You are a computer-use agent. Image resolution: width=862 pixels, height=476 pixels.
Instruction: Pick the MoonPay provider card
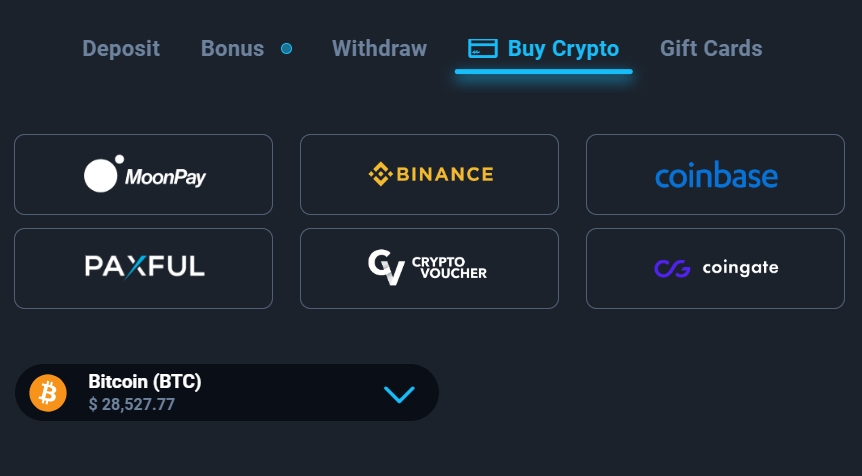[143, 175]
